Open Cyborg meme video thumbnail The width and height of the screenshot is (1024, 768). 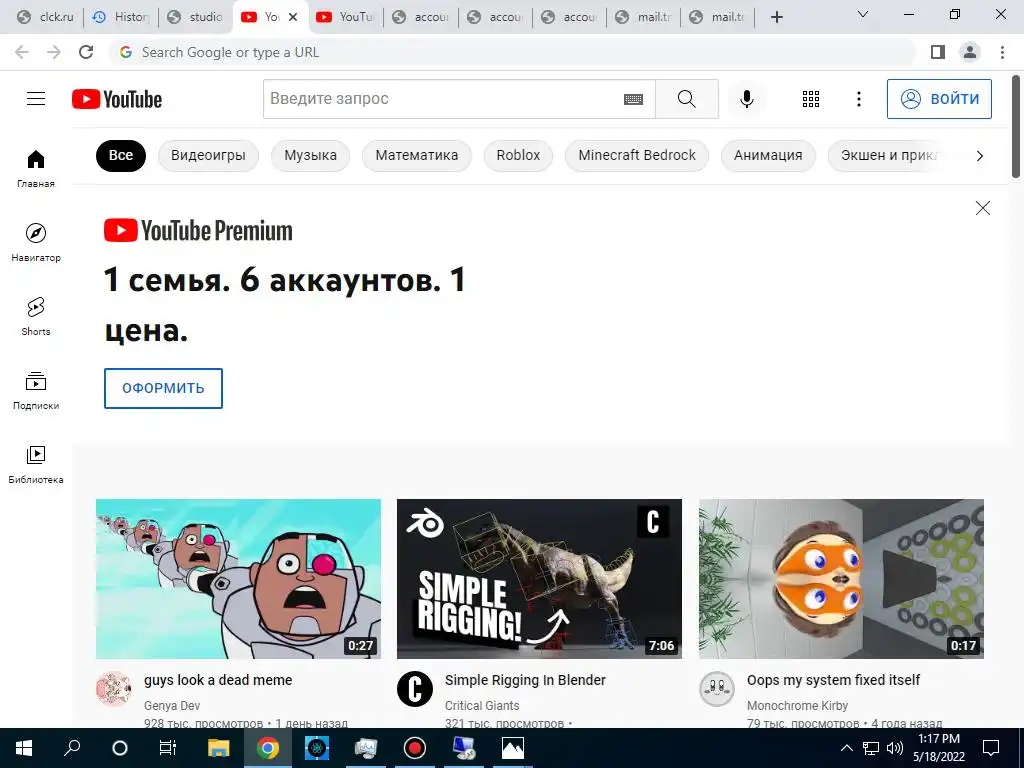(238, 579)
